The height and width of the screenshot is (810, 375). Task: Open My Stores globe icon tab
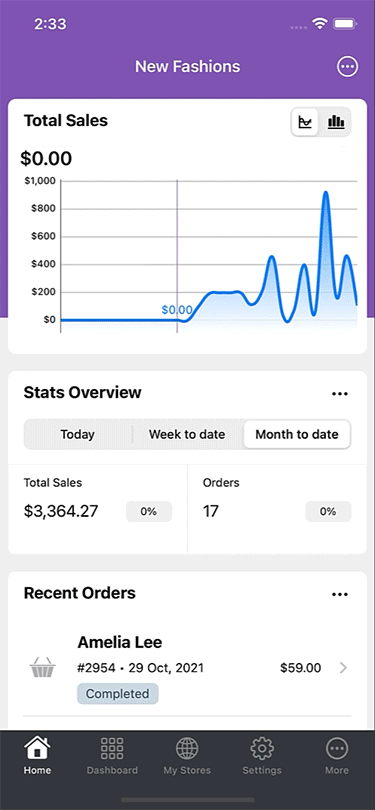pos(187,747)
